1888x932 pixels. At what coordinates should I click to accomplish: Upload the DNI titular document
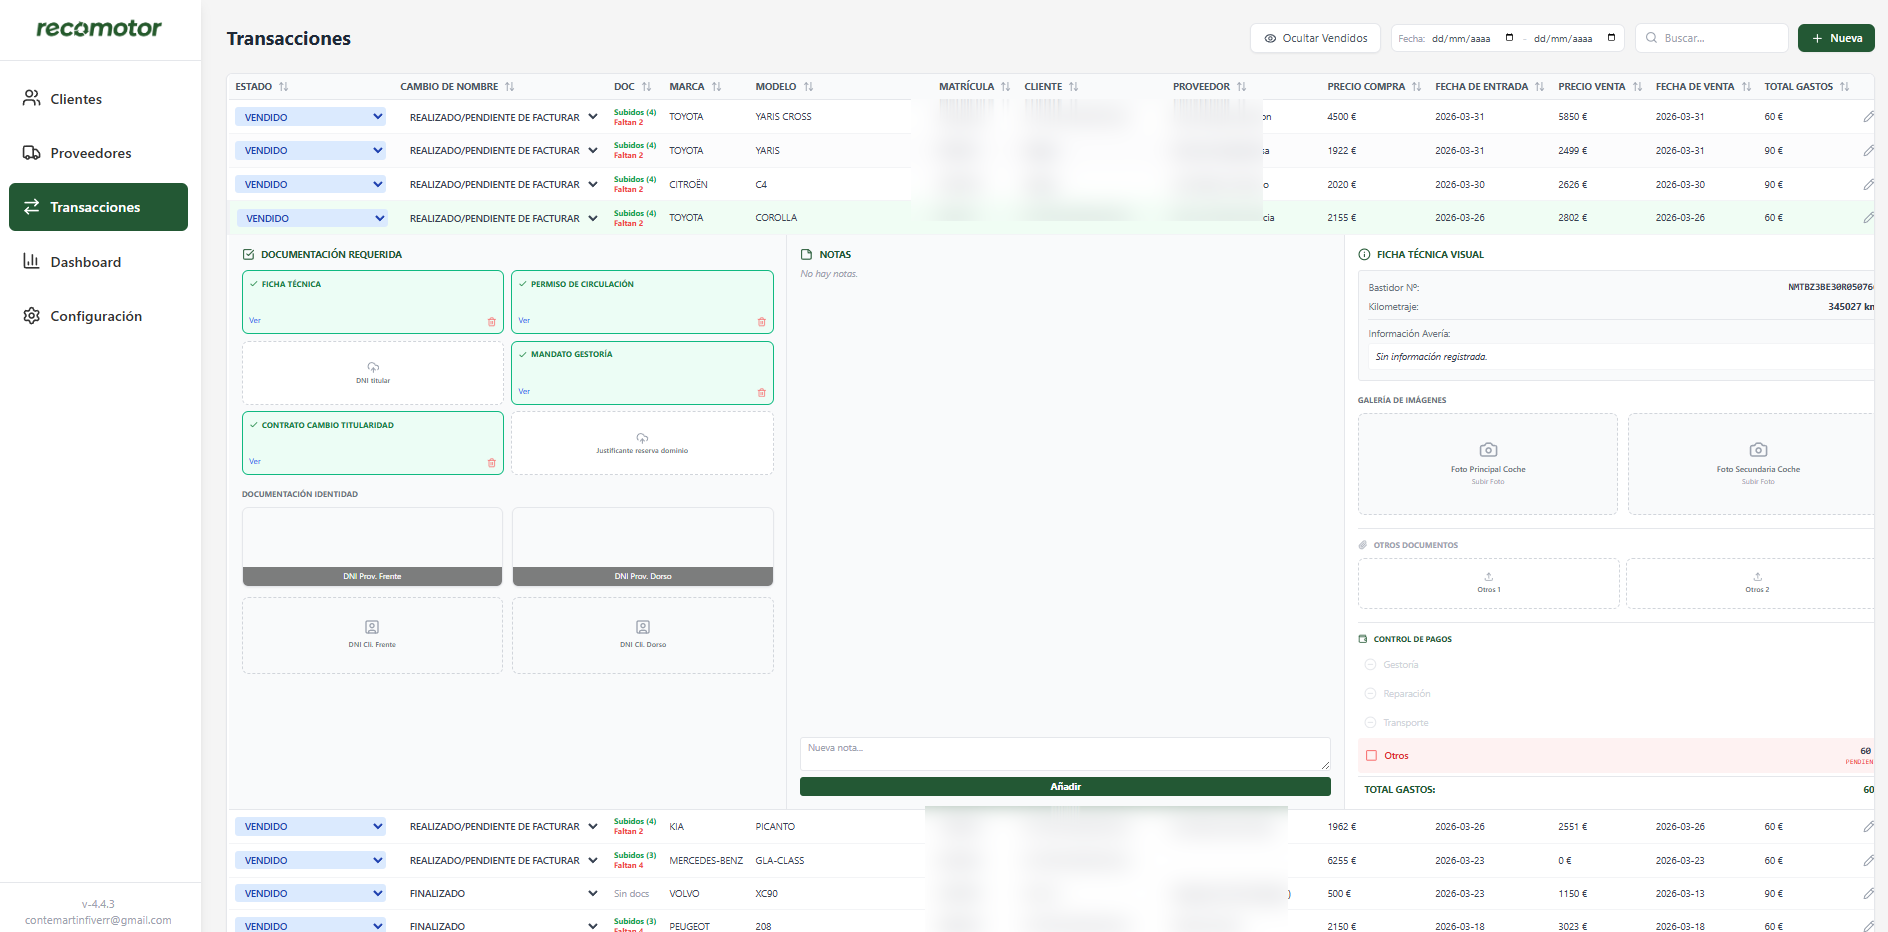[373, 373]
